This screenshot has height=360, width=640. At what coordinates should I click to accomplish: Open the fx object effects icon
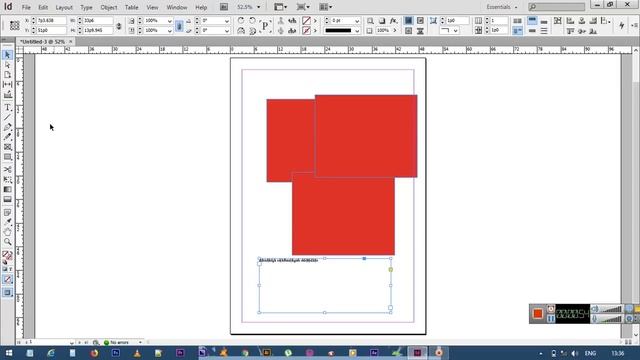393,20
